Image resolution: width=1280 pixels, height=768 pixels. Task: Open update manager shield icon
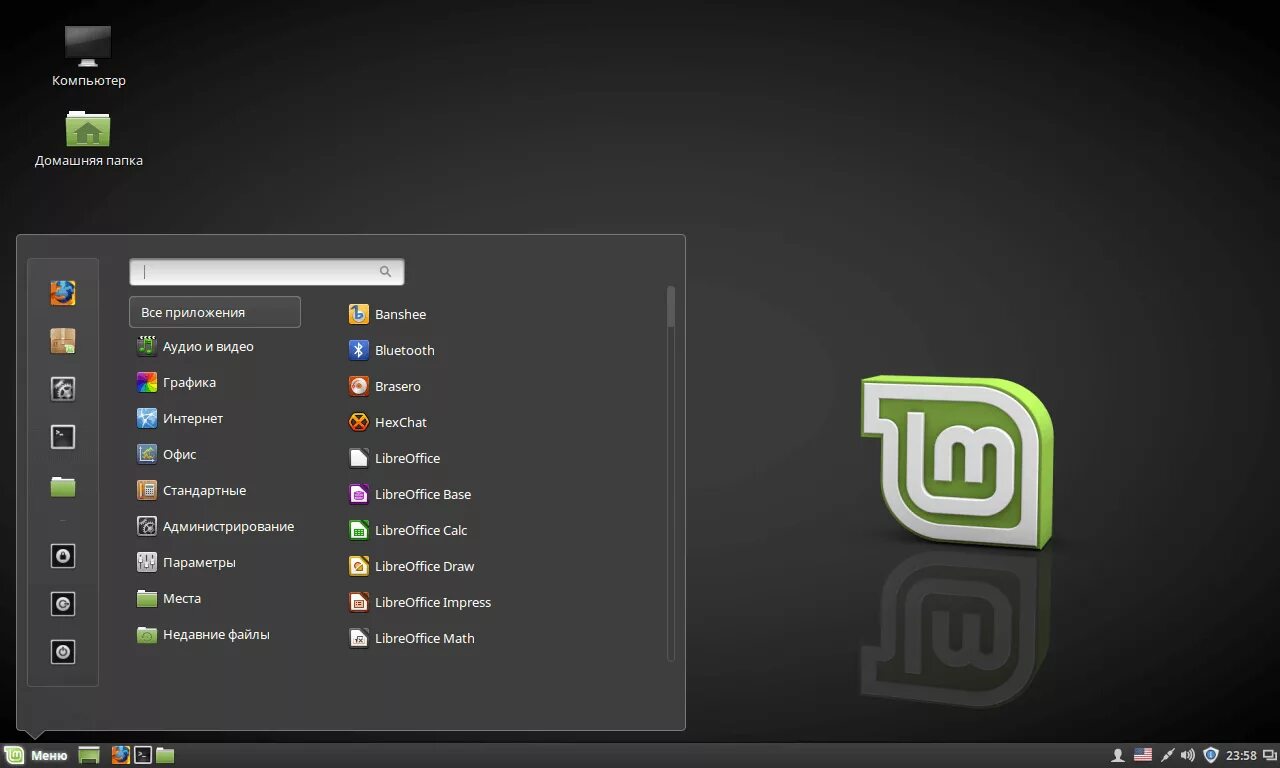pos(1211,755)
